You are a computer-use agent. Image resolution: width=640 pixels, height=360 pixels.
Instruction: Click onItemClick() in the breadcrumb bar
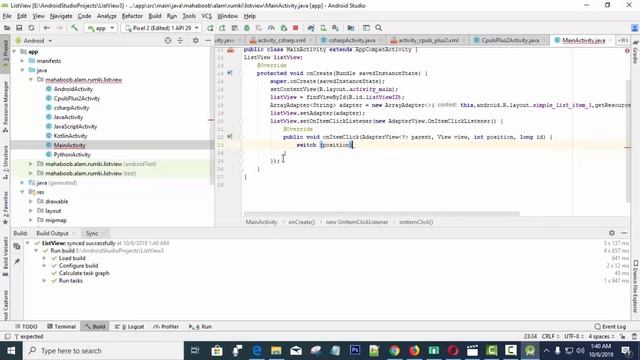[416, 222]
